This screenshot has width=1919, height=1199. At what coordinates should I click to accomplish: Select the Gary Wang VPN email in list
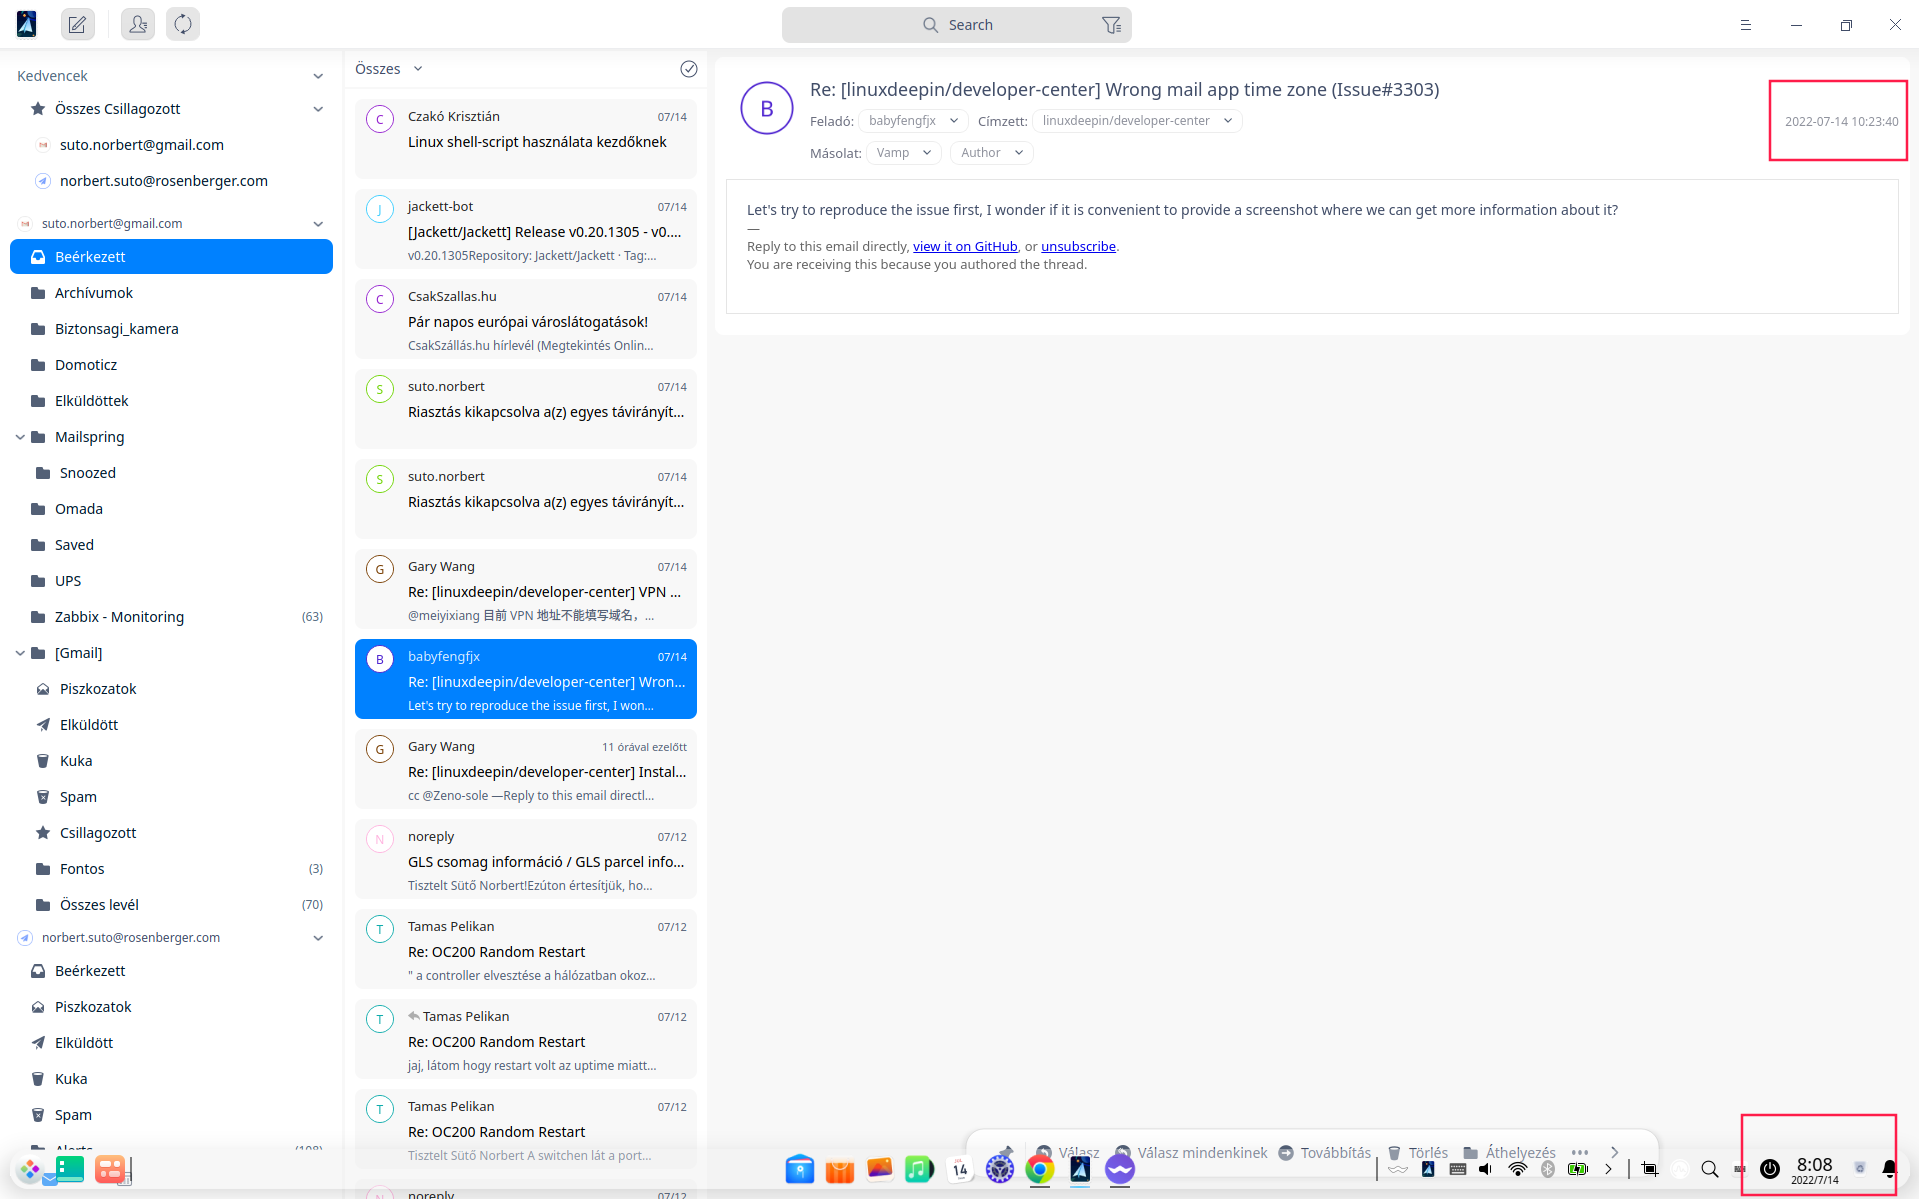525,589
